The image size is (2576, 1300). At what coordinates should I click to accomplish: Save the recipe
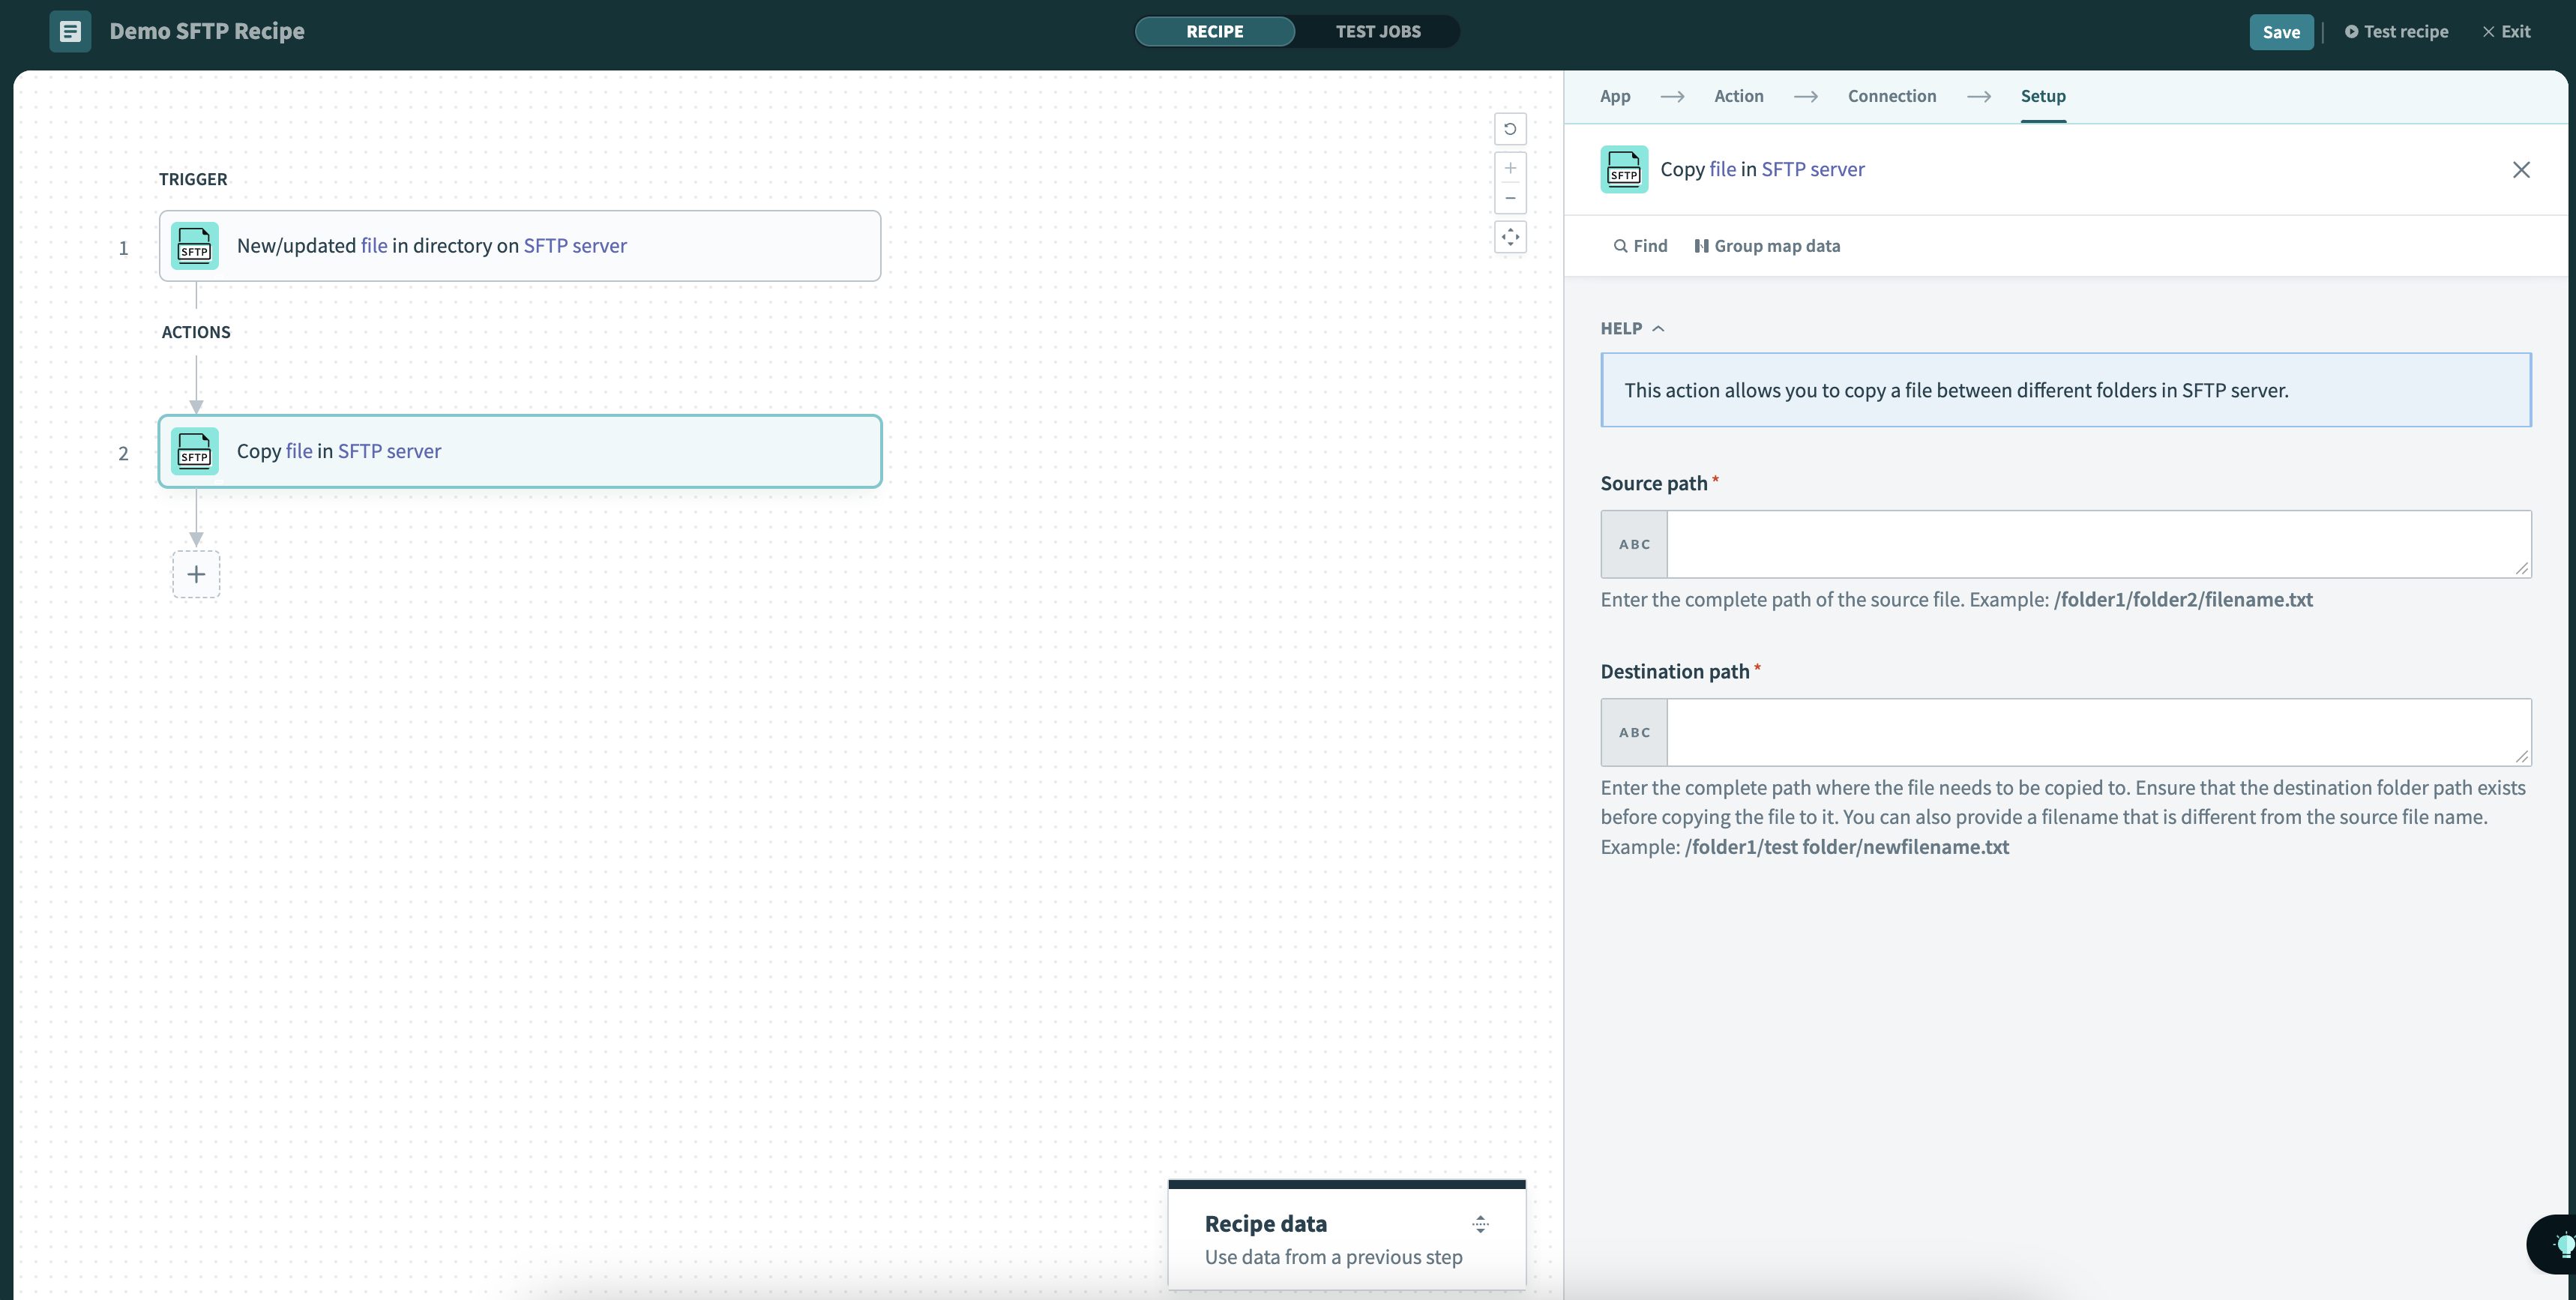point(2281,31)
